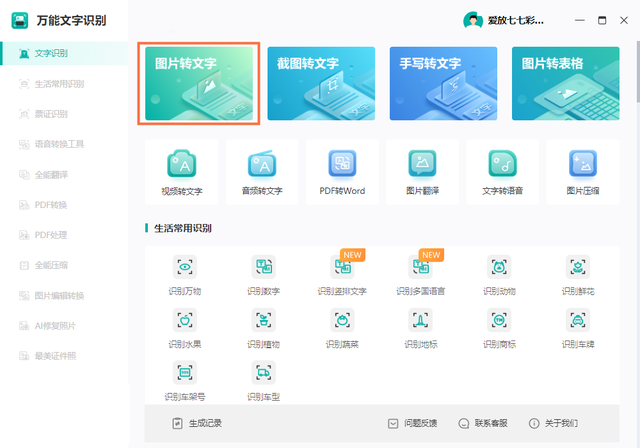This screenshot has width=640, height=448.
Task: Open the PDF转Word tool icon
Action: [342, 164]
